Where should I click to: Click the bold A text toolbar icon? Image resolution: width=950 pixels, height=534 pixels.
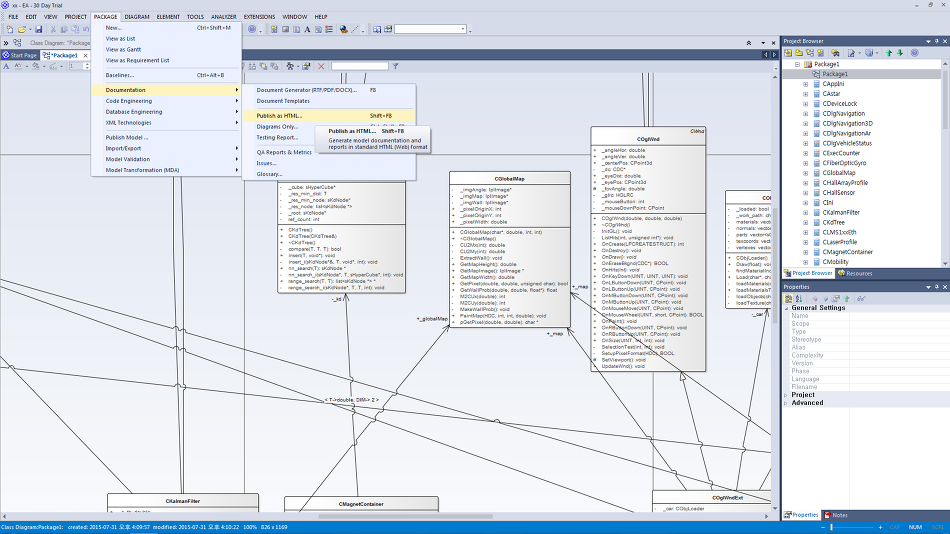(307, 29)
